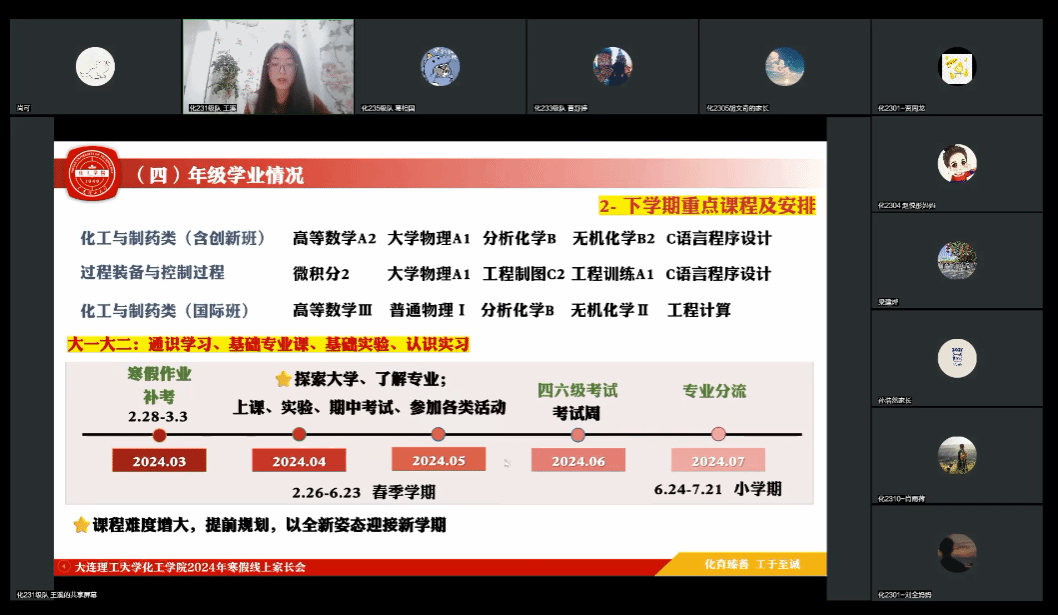This screenshot has width=1058, height=615.
Task: Click the star icon beside 课程难度增大
Action: point(81,525)
